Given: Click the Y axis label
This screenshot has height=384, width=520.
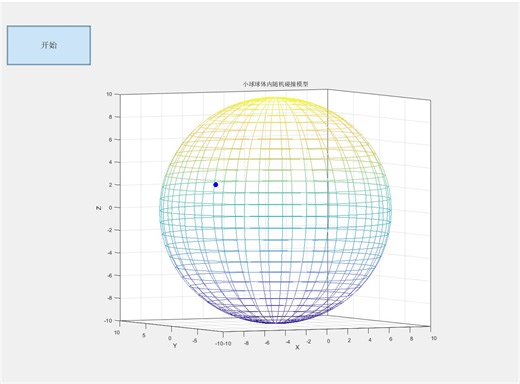Looking at the screenshot, I should click(x=175, y=346).
